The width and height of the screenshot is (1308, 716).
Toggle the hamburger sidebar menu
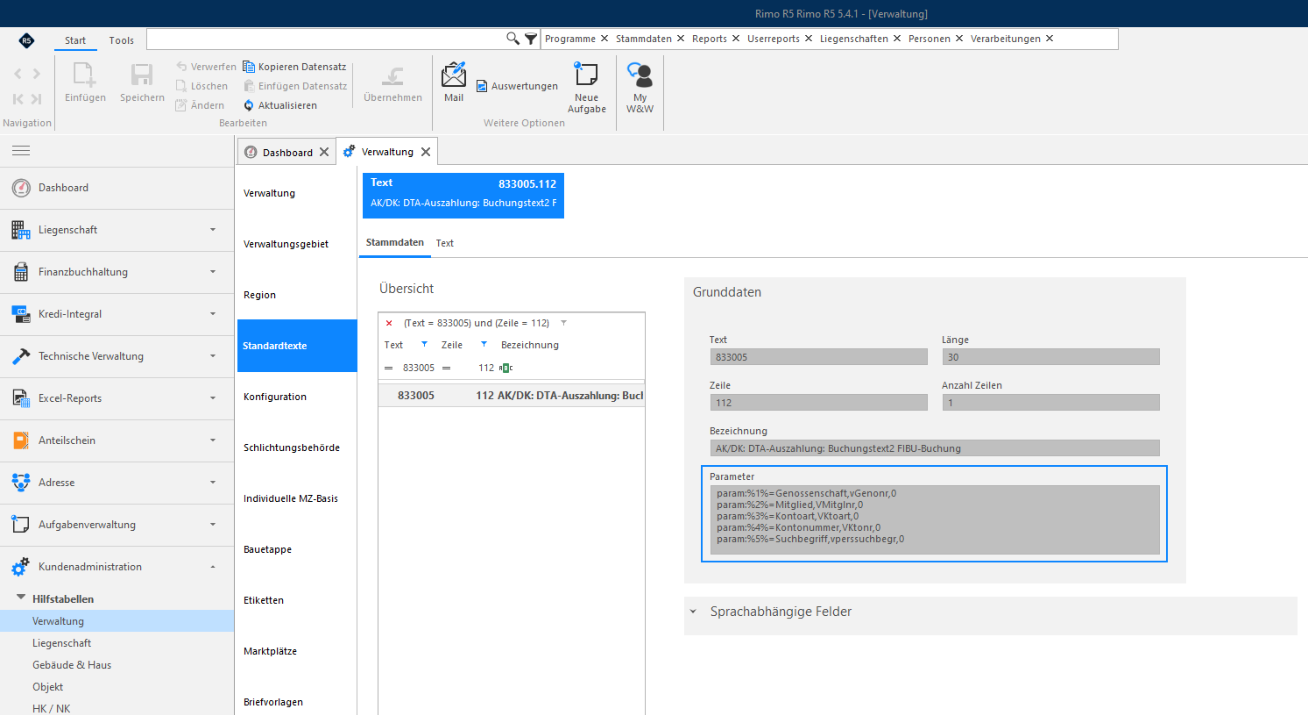pyautogui.click(x=21, y=151)
